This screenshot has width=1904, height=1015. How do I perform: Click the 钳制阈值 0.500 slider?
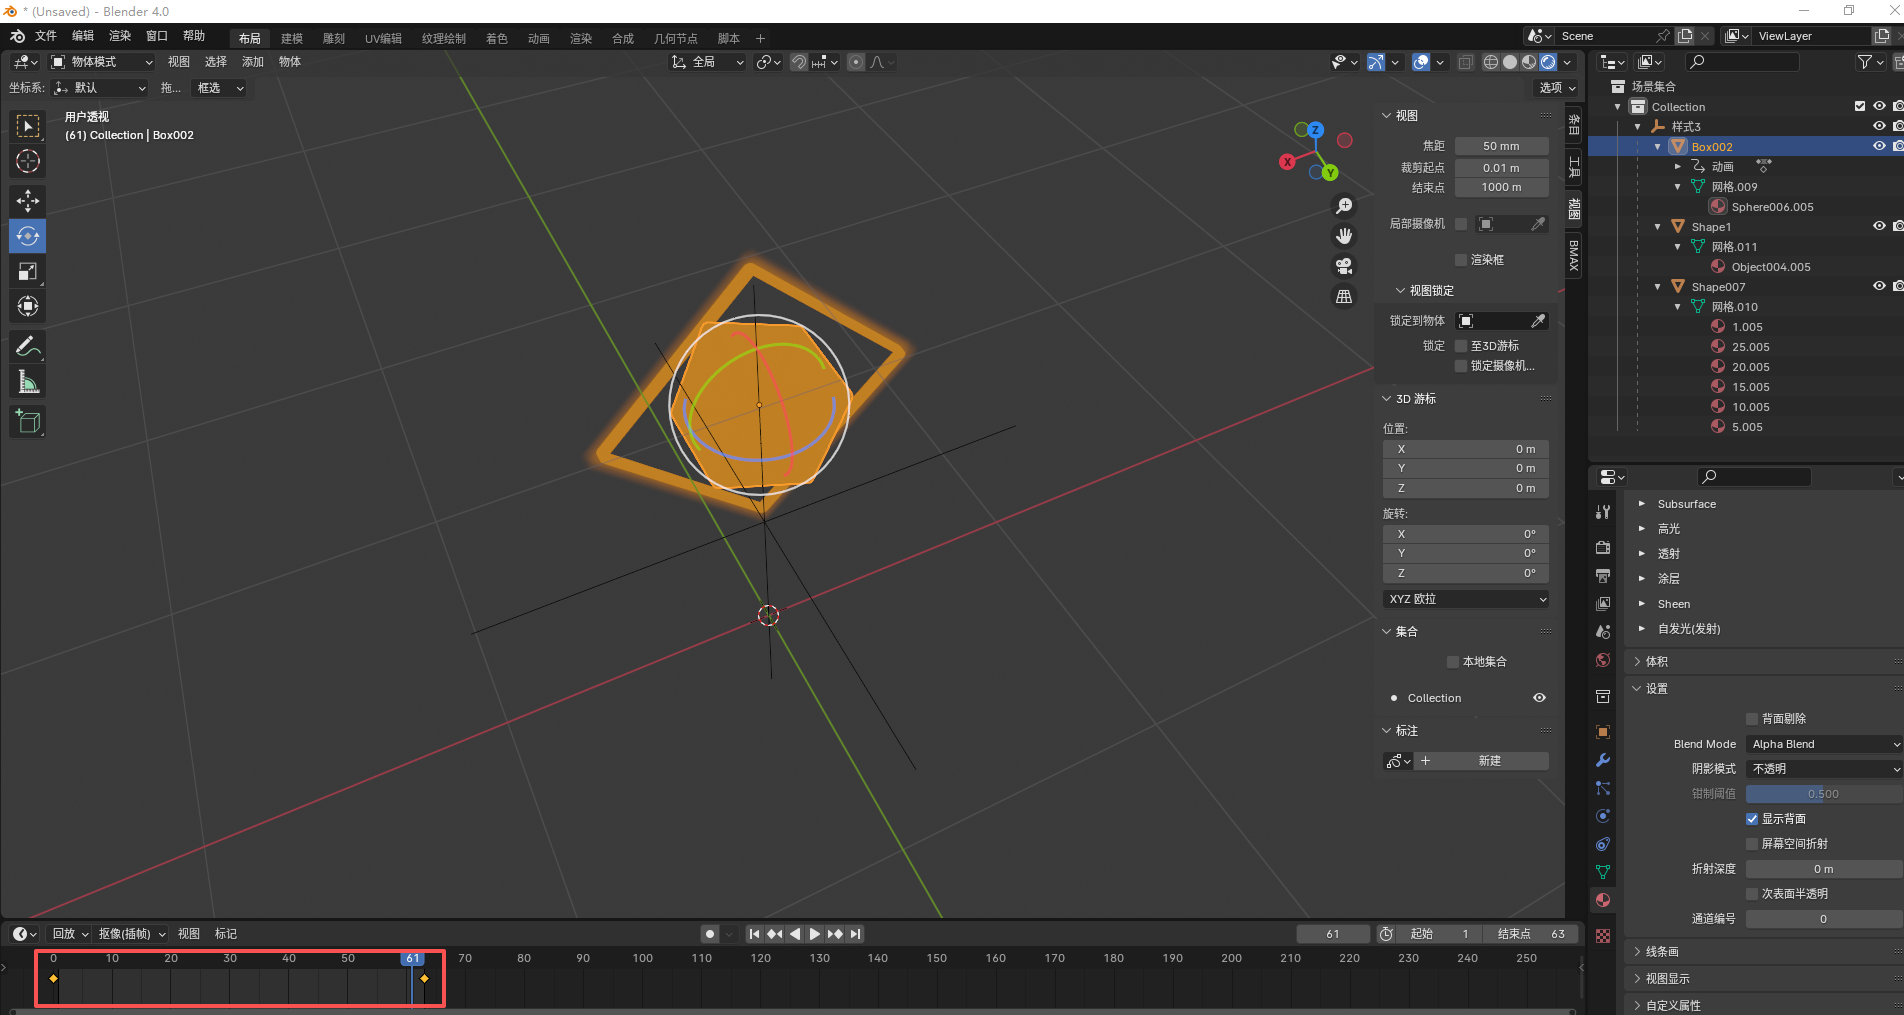(1823, 794)
